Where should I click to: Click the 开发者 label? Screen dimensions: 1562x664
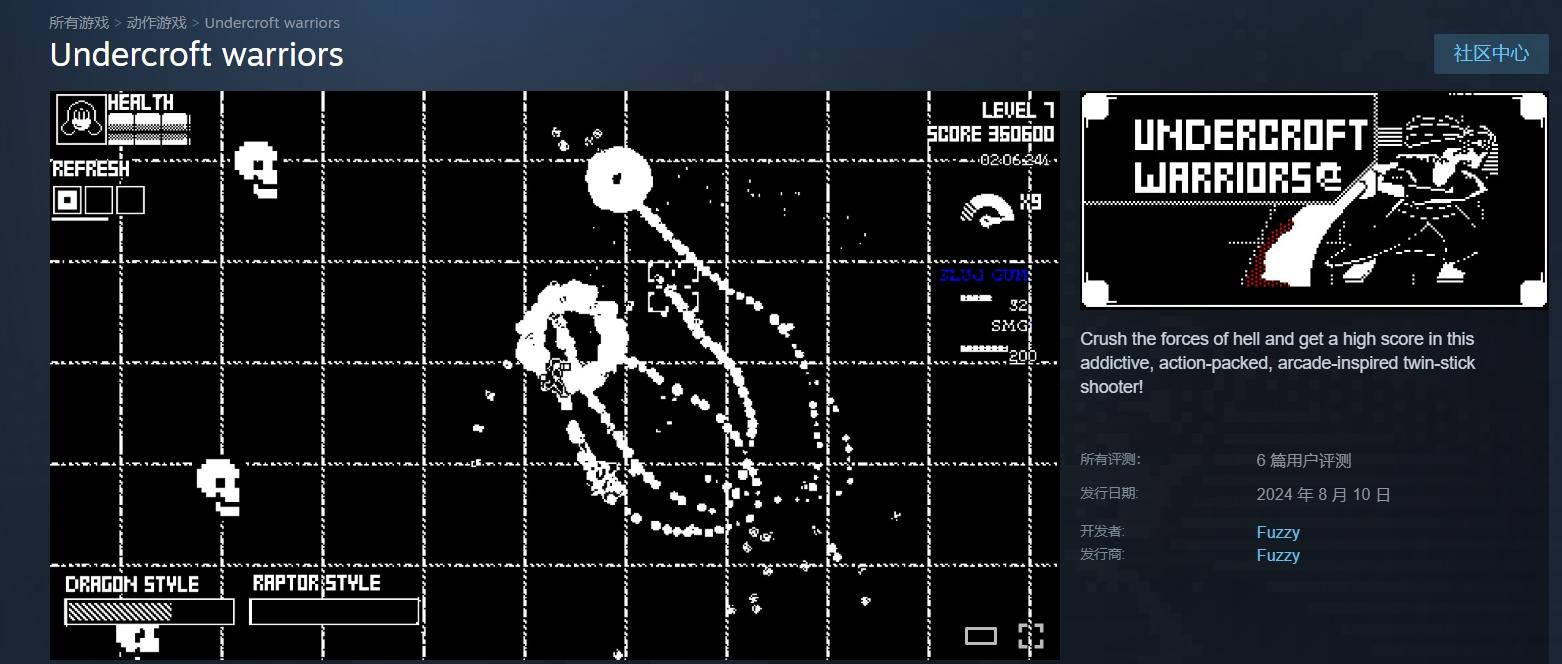[x=1102, y=531]
